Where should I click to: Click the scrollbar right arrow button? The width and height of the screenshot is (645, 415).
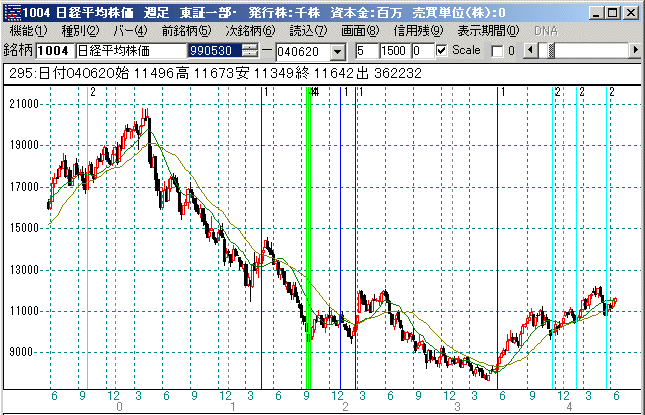(x=636, y=50)
